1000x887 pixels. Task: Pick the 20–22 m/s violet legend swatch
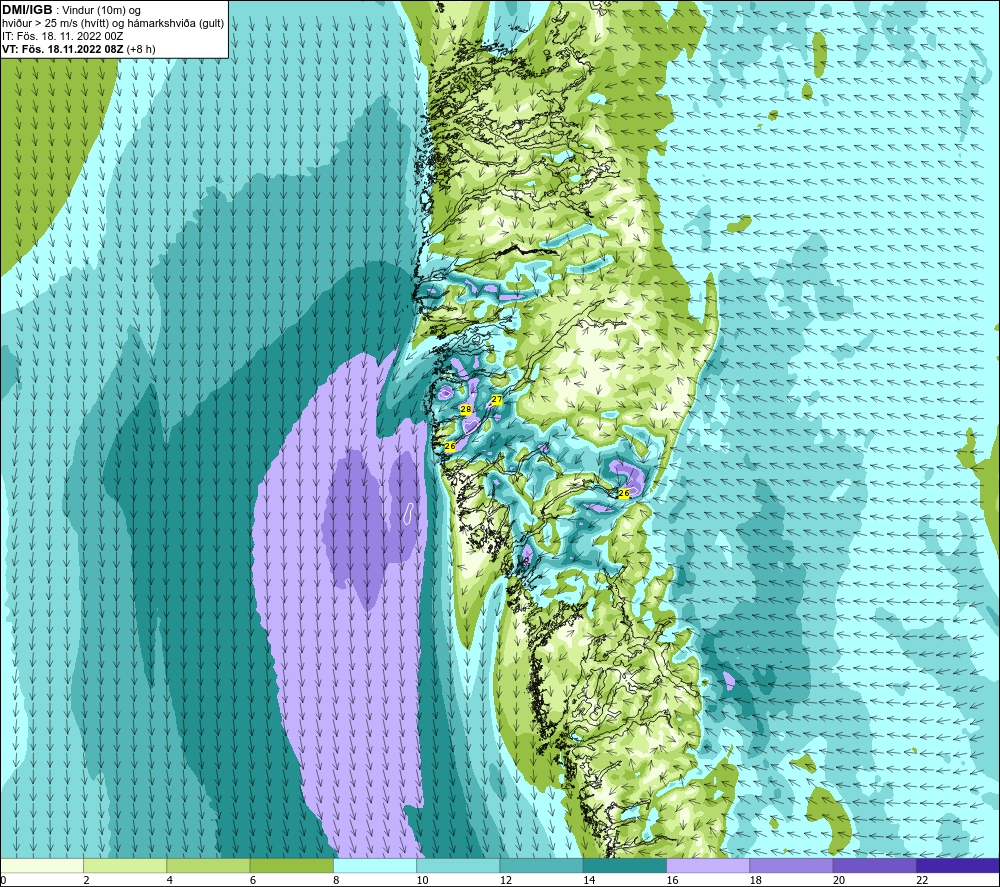(x=874, y=866)
